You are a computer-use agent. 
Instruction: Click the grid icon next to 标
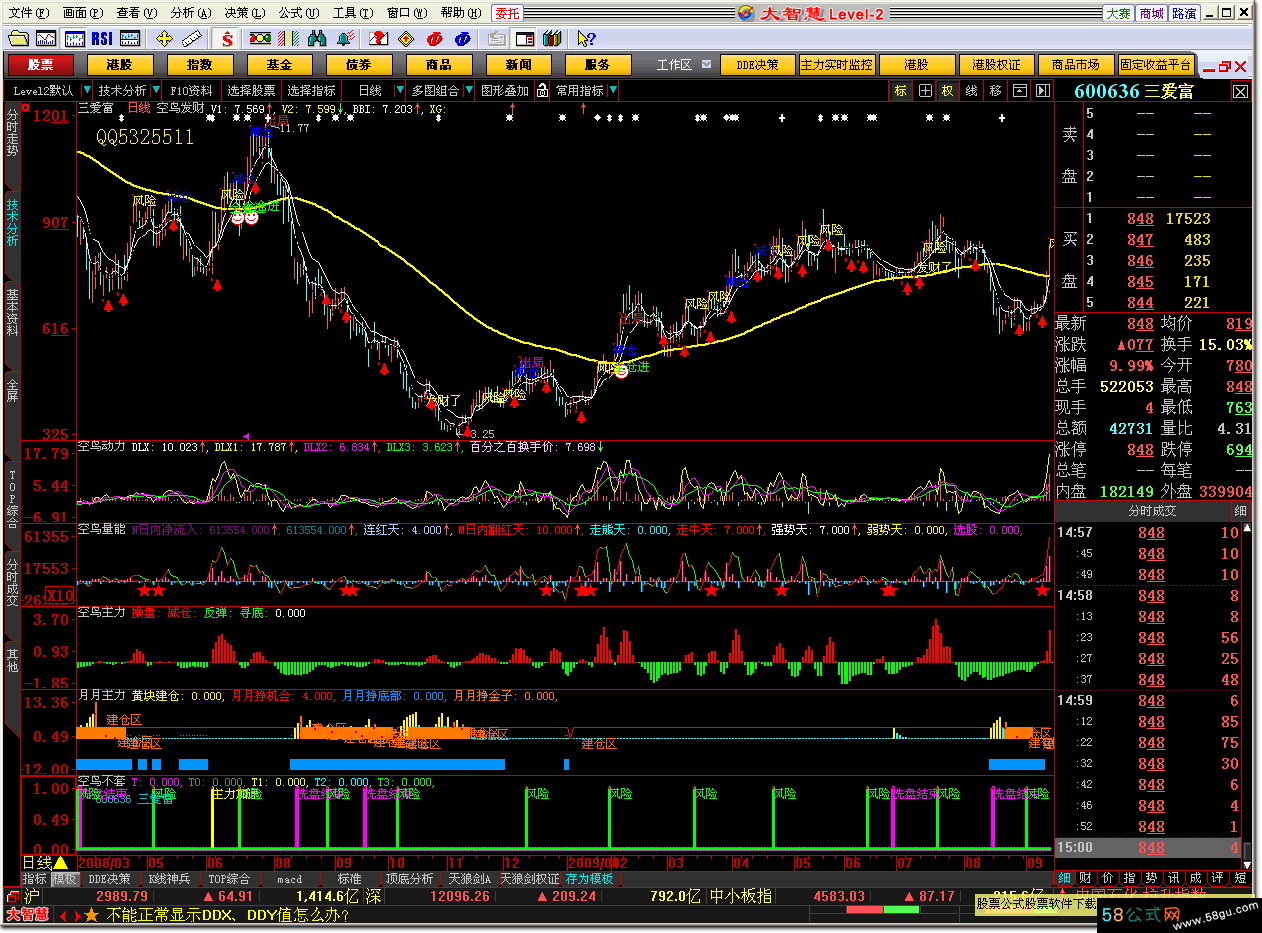[925, 90]
